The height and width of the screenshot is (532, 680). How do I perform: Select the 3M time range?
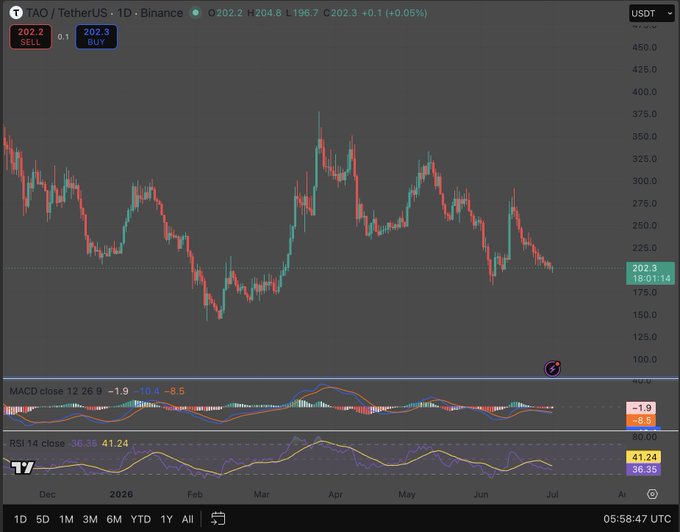pos(90,519)
